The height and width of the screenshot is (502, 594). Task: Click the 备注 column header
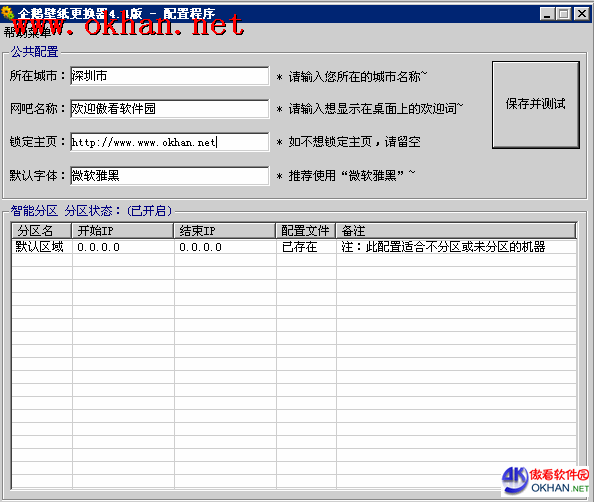(456, 230)
